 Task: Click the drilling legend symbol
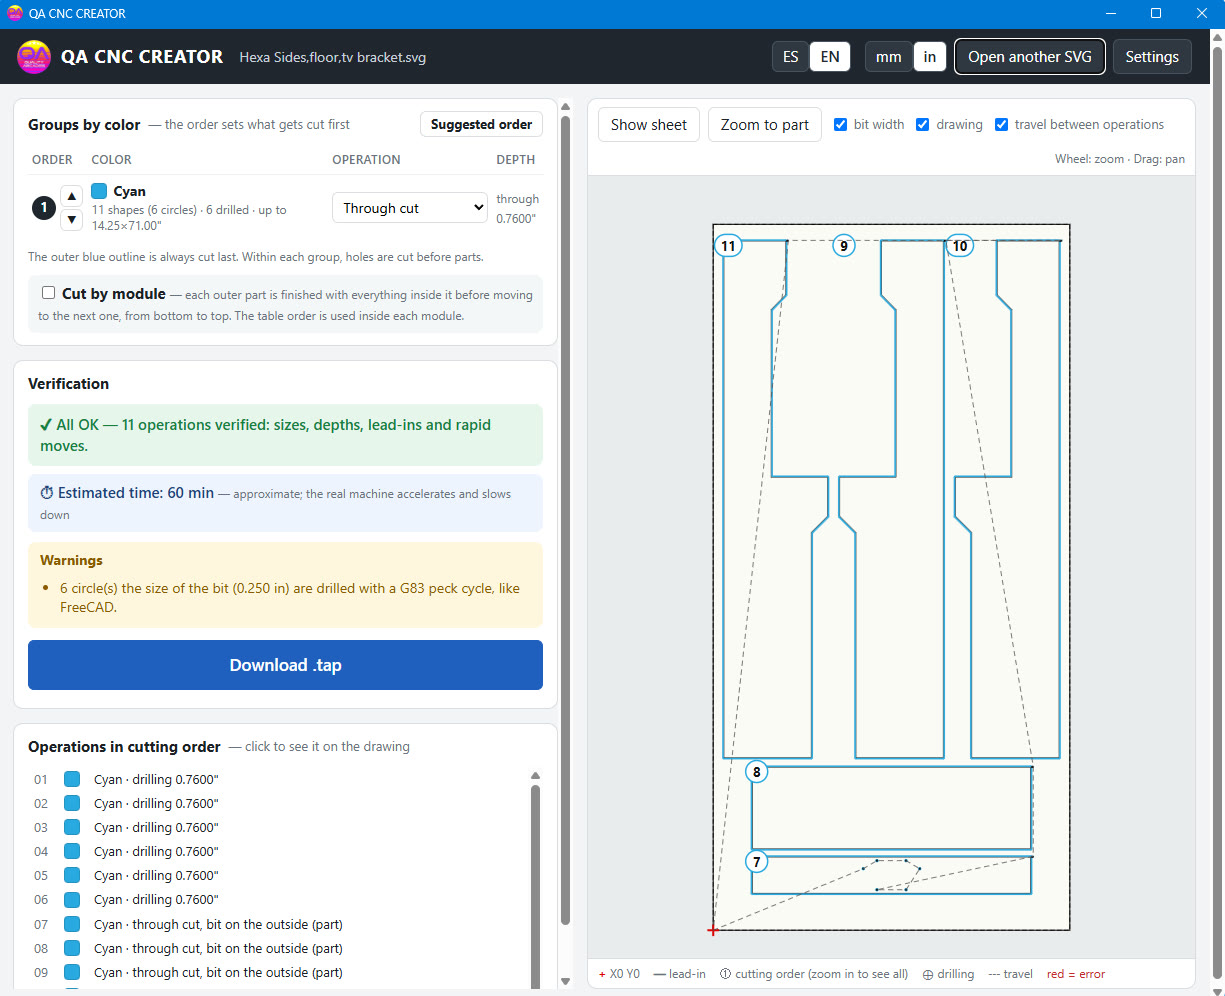pos(928,974)
